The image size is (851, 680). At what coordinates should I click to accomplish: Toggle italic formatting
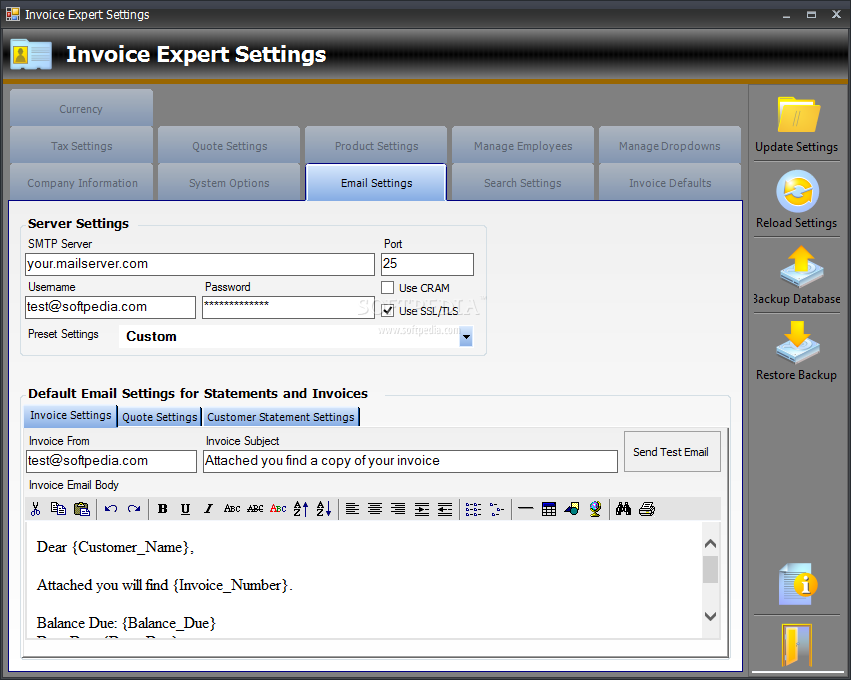(208, 509)
